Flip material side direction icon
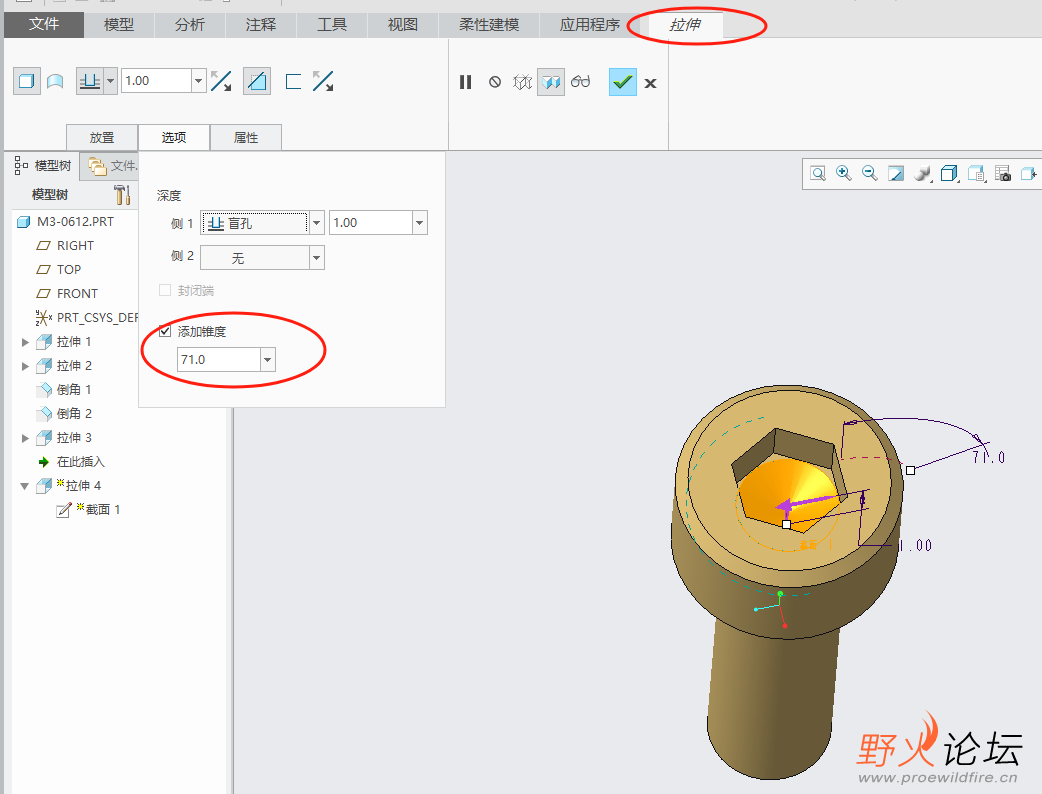 point(323,82)
